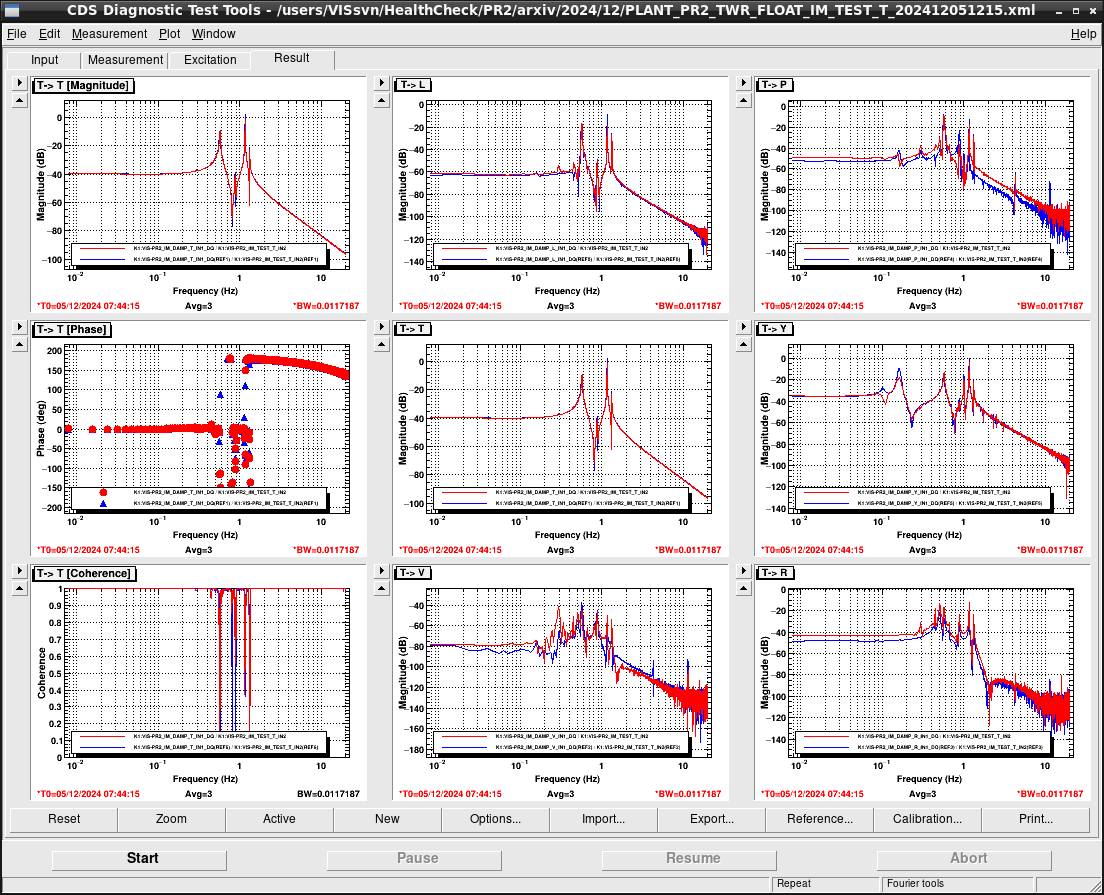The image size is (1104, 895).
Task: Click right-arrow icon beside T-> T [Magnitude] plot
Action: 20,83
